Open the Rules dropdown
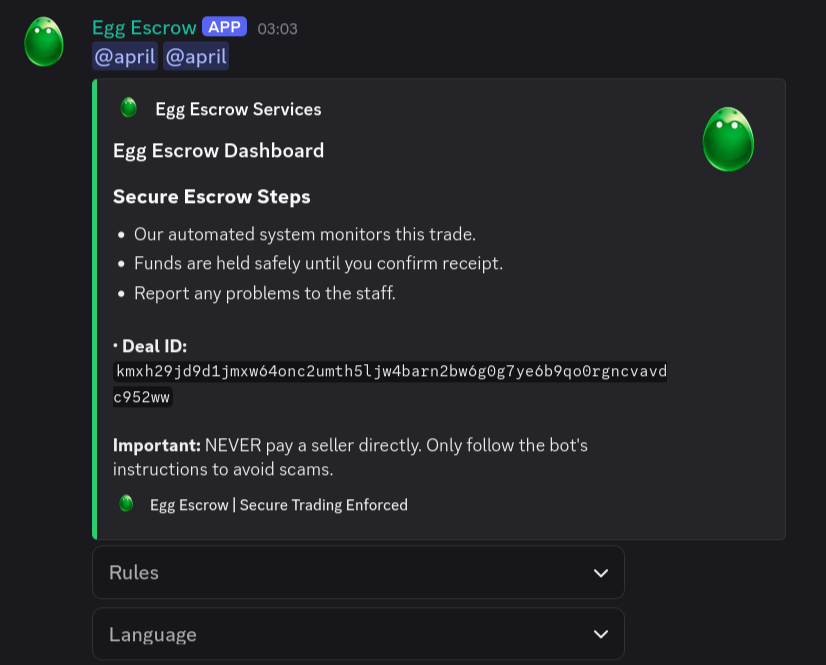Screen dimensions: 826x665 click(358, 572)
